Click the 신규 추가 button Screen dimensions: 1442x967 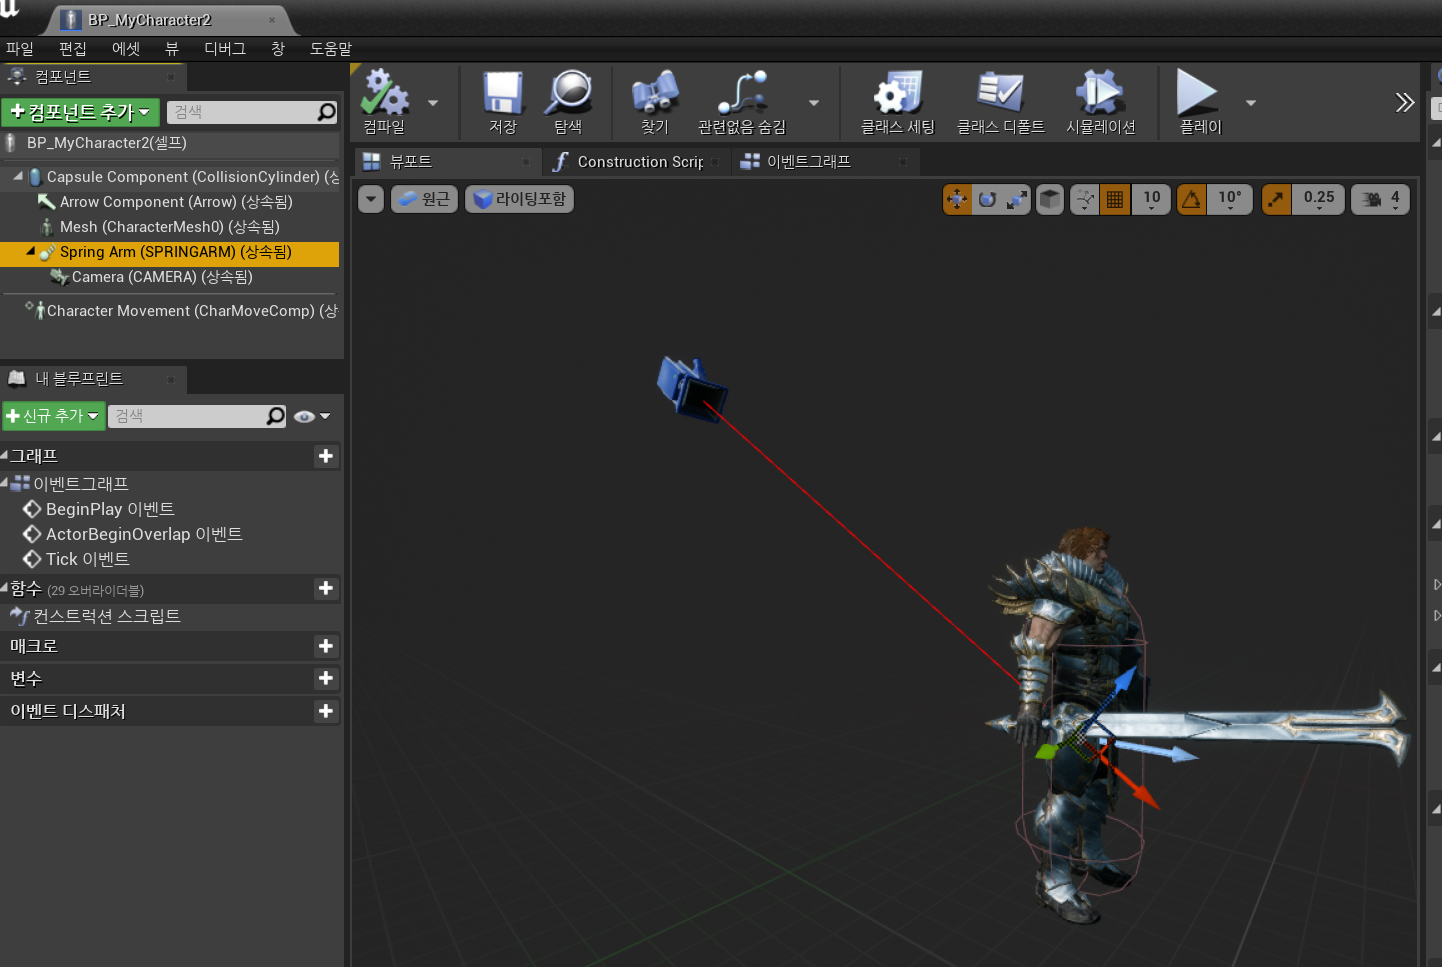[53, 416]
